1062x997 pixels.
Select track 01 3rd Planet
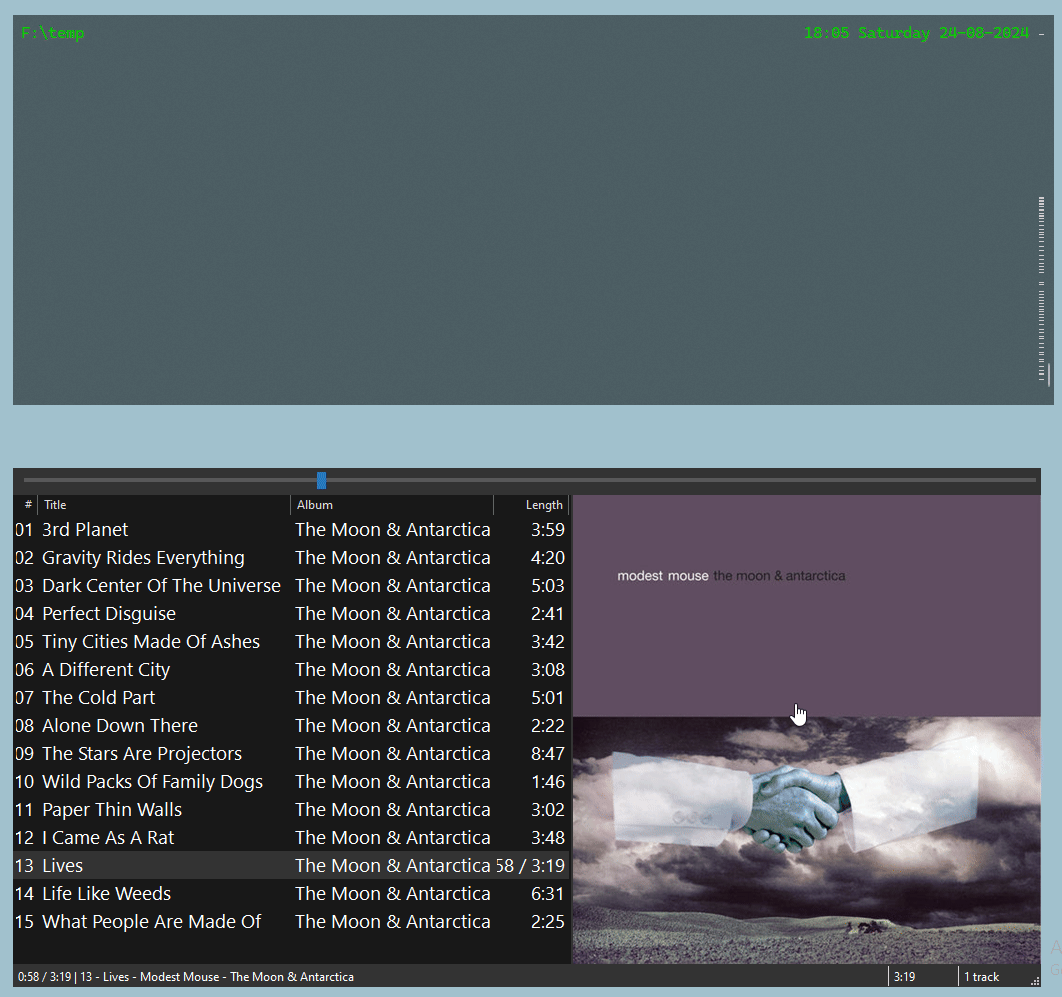click(291, 530)
